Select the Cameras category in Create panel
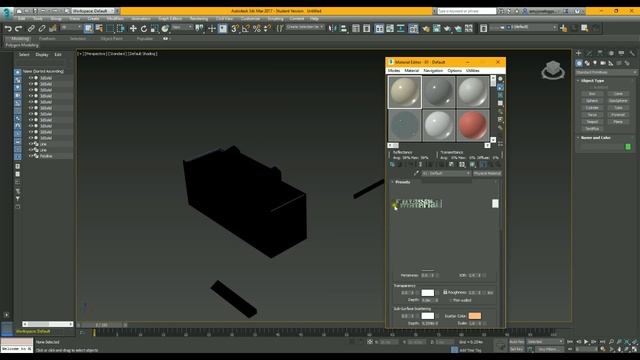 pos(603,63)
